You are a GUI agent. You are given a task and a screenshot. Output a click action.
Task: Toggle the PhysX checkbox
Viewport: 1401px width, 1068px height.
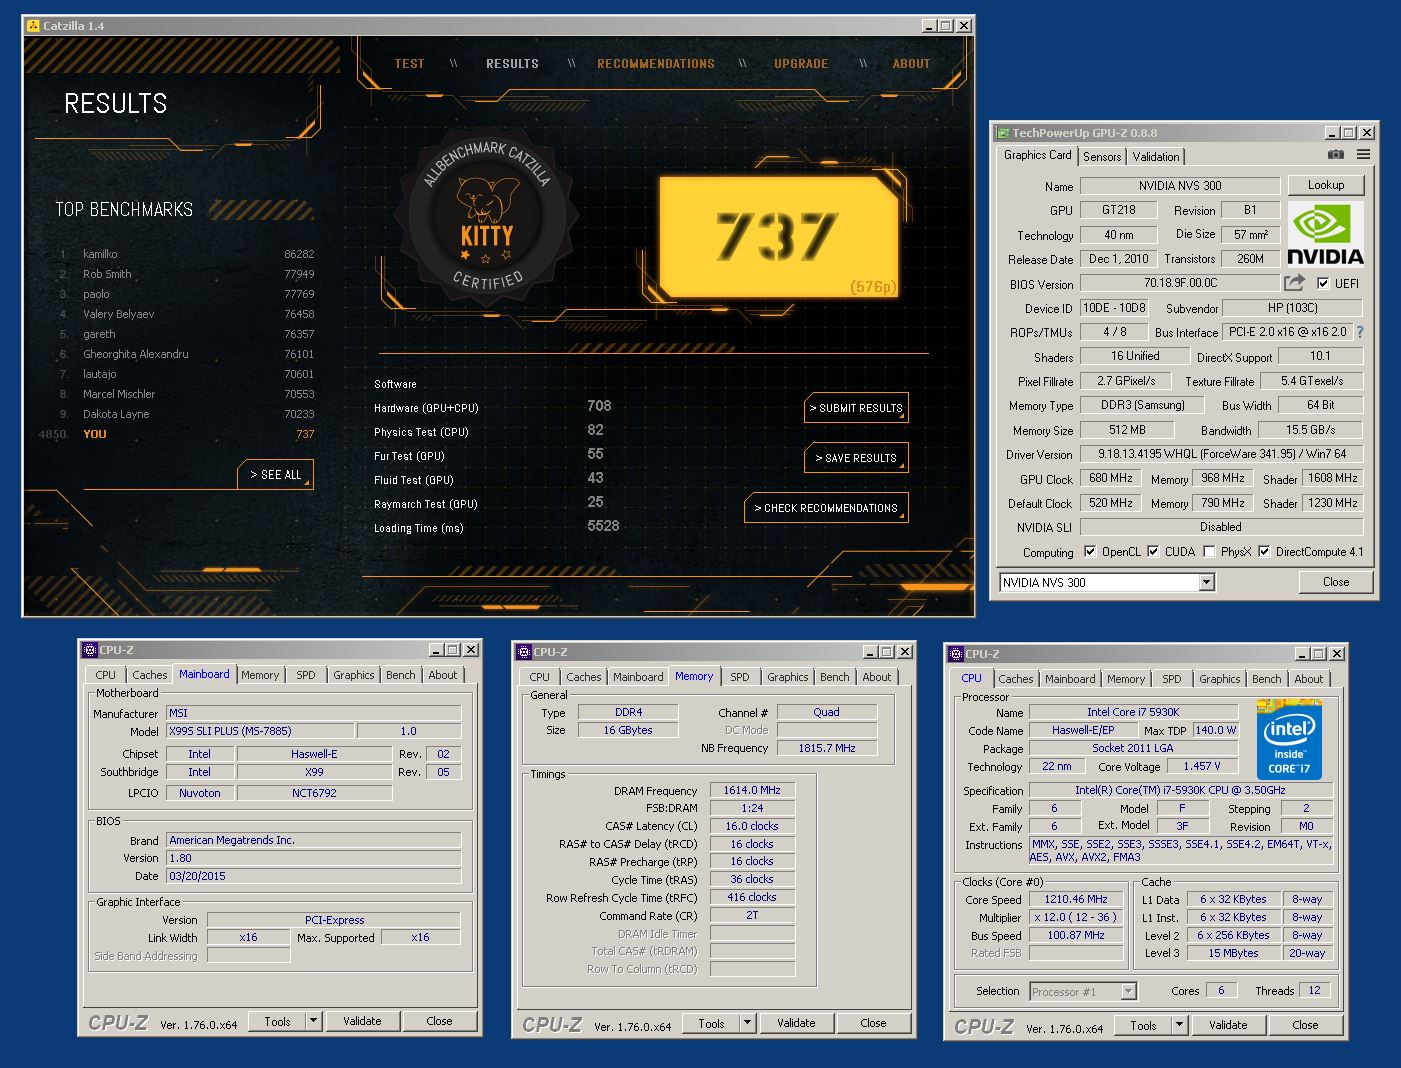[1209, 551]
